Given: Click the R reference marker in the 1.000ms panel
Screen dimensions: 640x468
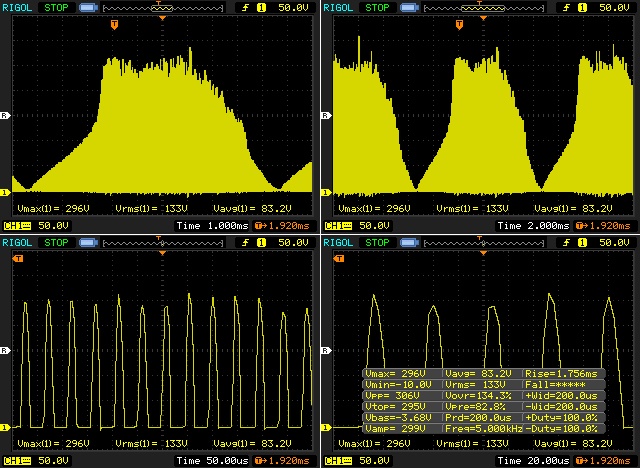Looking at the screenshot, I should click(5, 115).
